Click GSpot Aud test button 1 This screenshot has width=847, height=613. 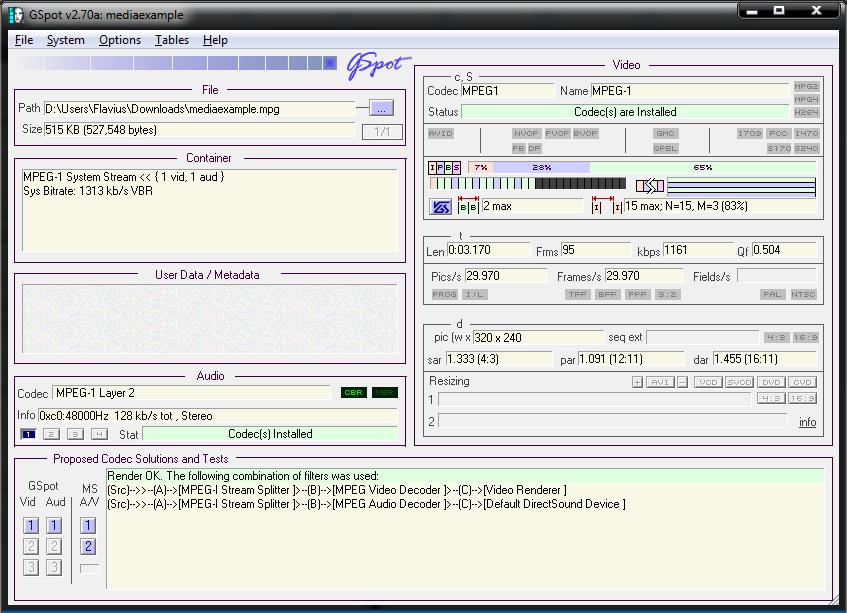pyautogui.click(x=54, y=526)
